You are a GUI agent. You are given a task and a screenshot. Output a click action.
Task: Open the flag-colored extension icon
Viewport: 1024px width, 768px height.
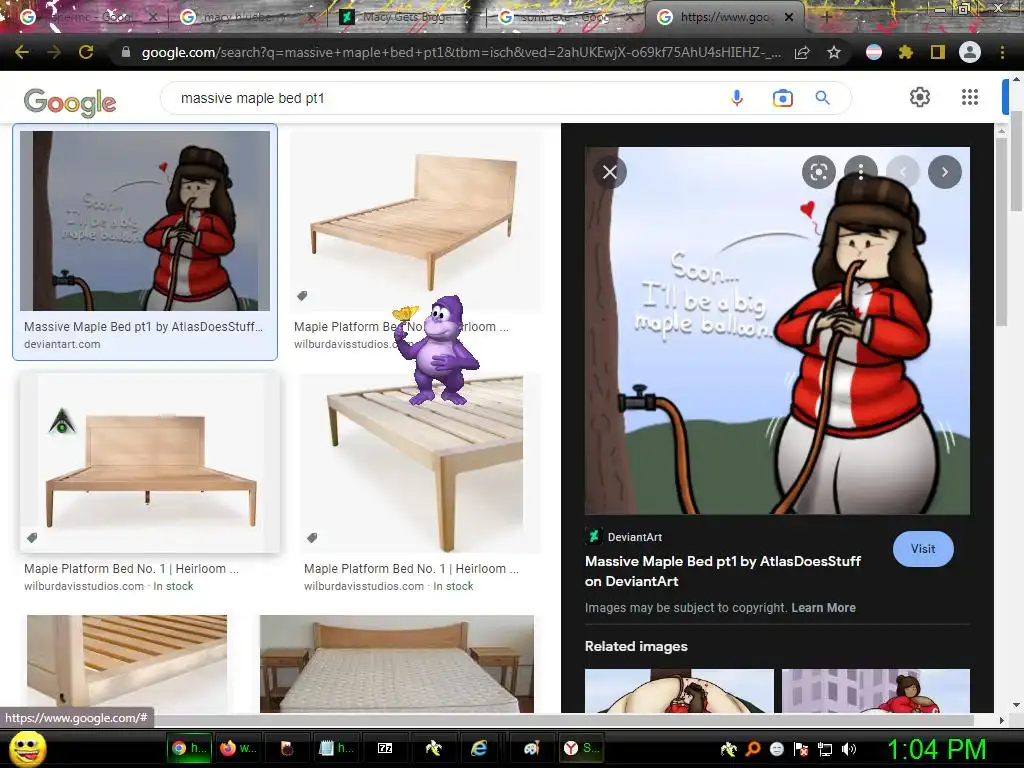(873, 52)
